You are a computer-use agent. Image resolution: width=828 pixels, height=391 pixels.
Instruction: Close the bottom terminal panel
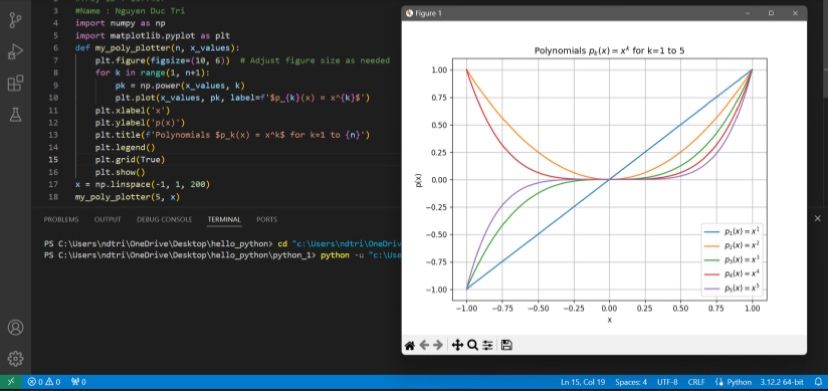(x=817, y=218)
